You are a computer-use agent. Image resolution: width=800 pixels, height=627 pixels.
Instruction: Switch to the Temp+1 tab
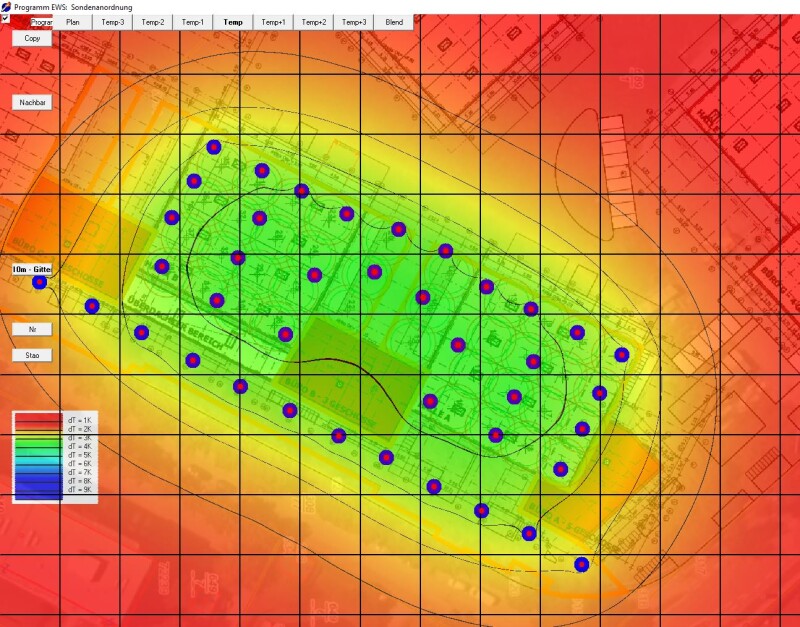(273, 22)
